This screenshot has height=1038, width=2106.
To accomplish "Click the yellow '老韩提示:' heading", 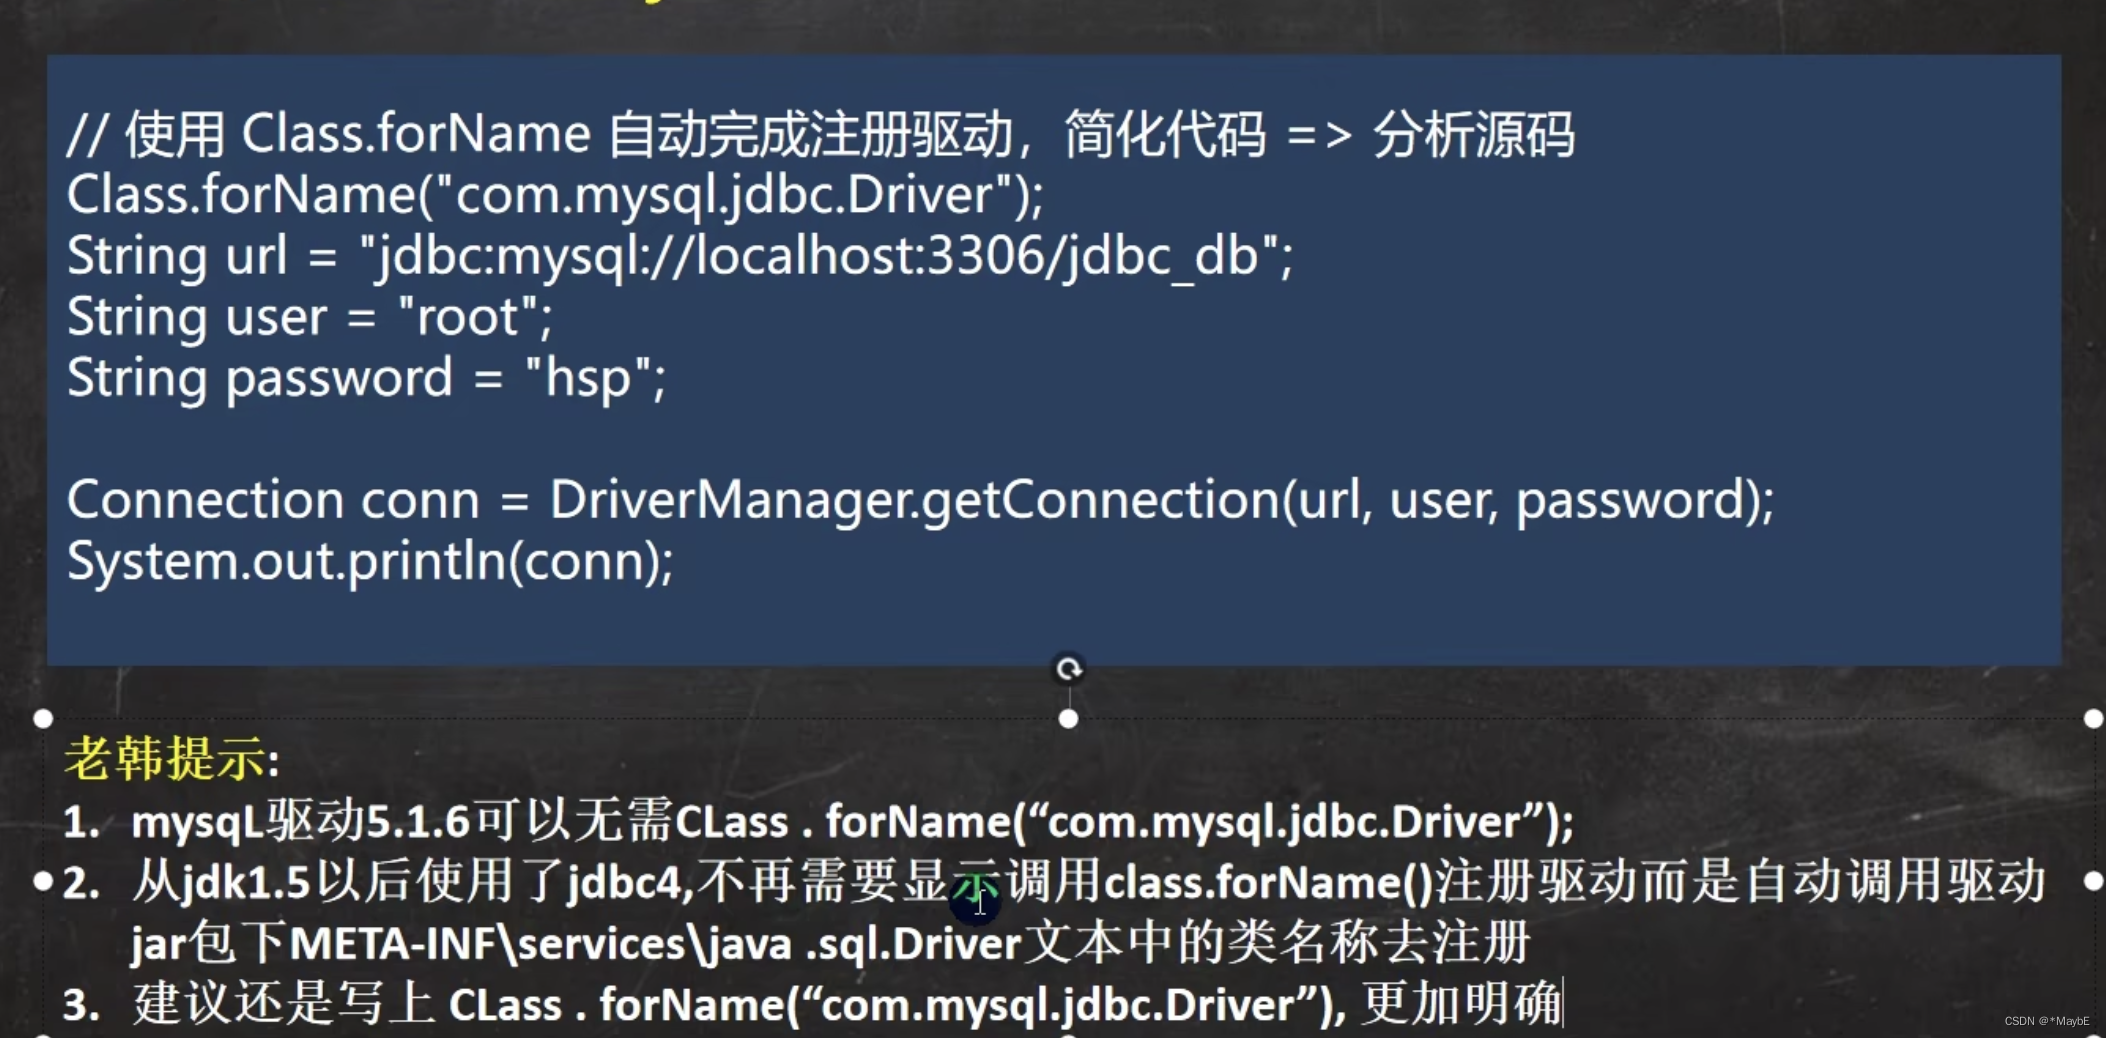I will click(172, 758).
